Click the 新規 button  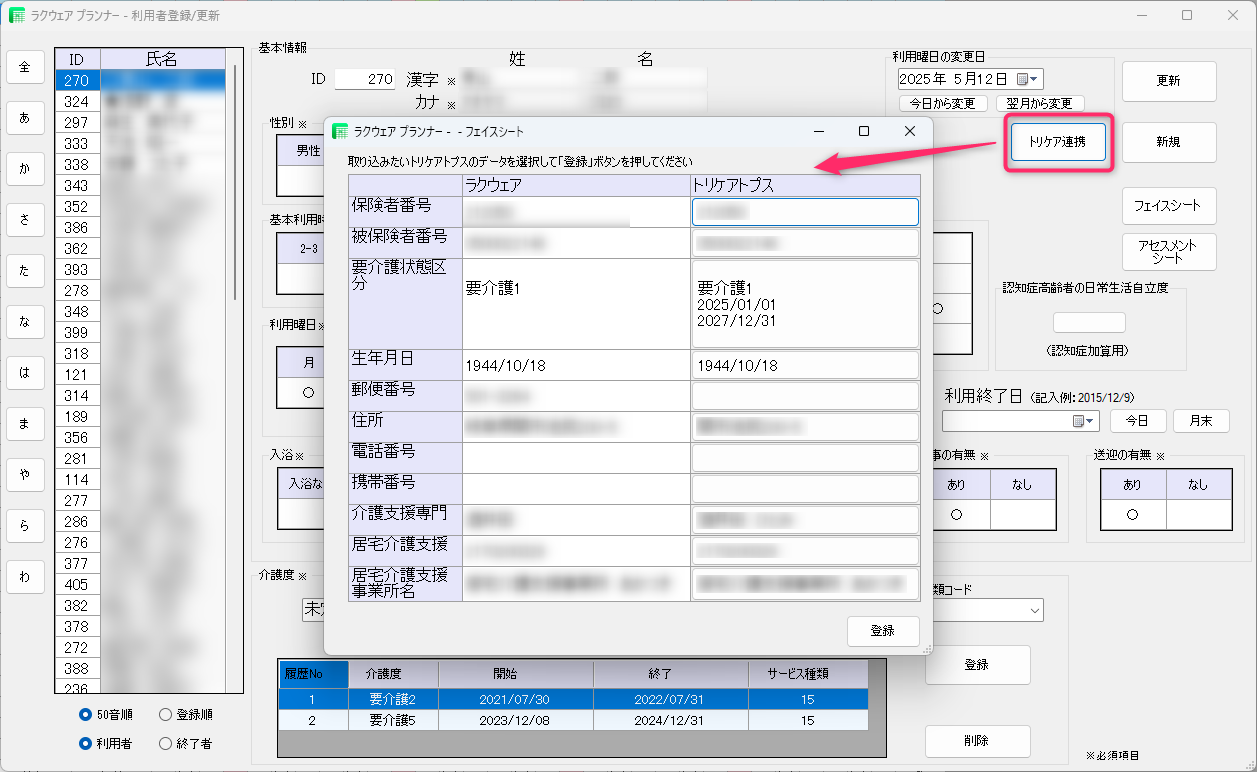(1169, 142)
